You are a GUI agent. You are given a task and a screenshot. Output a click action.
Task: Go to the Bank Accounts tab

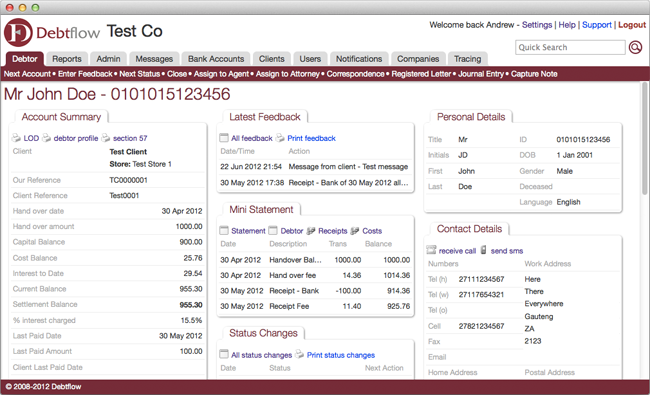[216, 59]
